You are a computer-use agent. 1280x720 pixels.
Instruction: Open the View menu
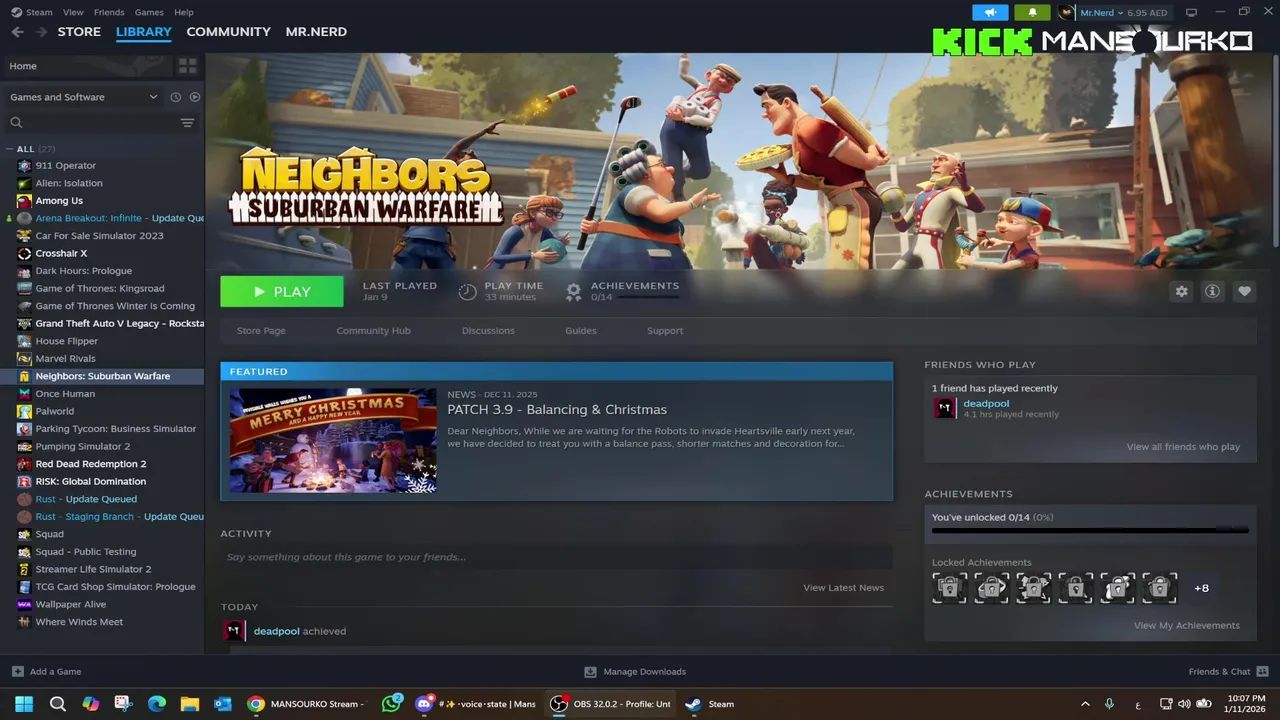(73, 12)
